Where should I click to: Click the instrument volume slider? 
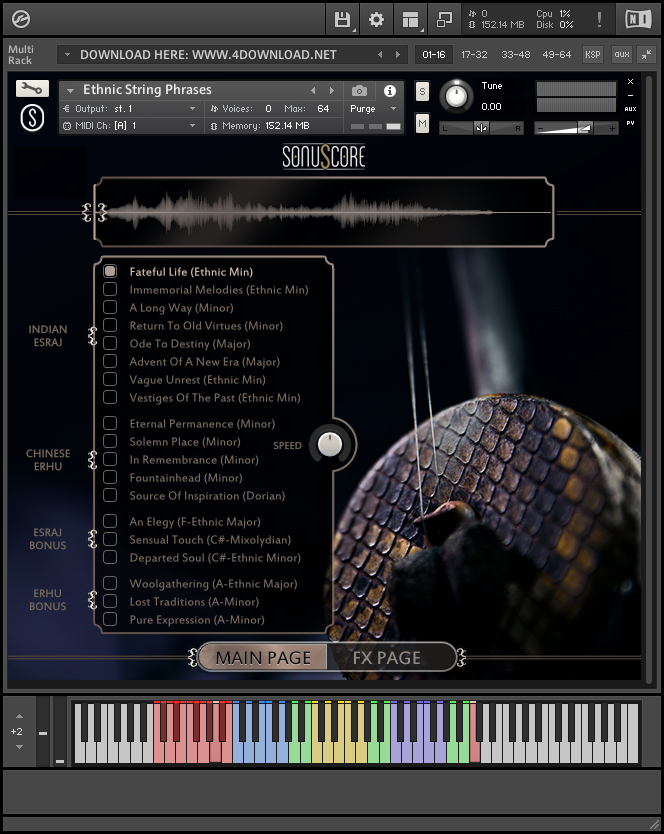click(x=576, y=128)
